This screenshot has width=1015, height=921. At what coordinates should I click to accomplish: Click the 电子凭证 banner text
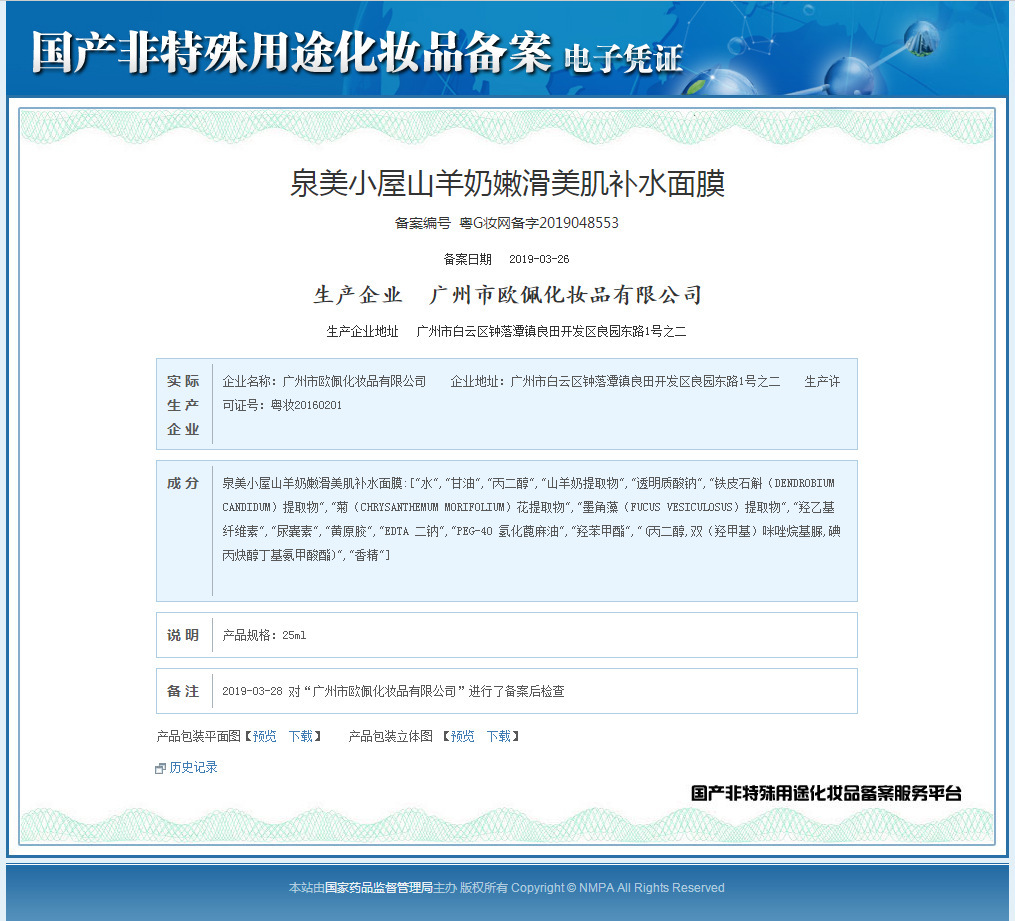point(623,59)
